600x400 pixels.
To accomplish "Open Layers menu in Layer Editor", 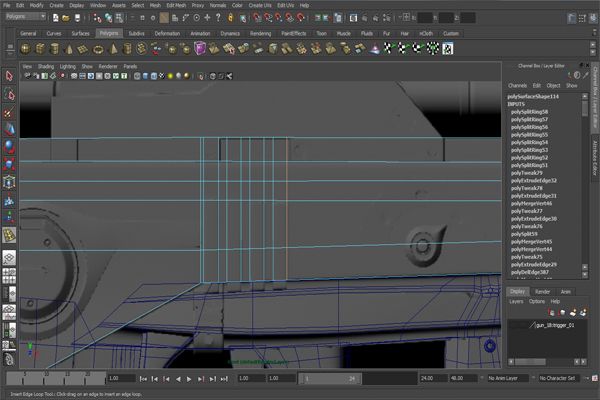I will pos(516,301).
